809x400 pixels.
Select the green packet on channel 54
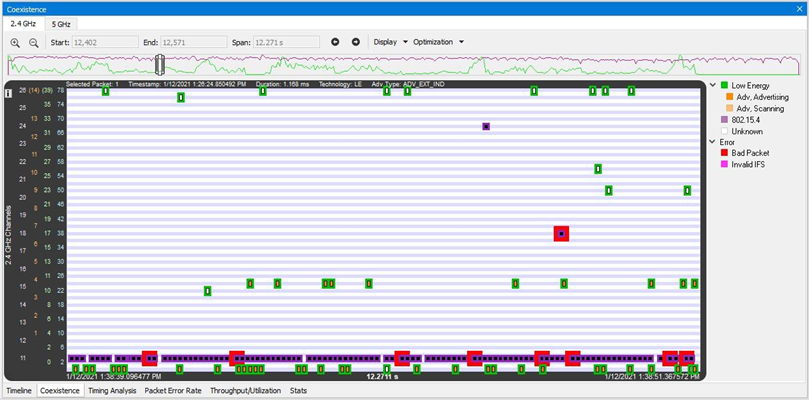598,169
